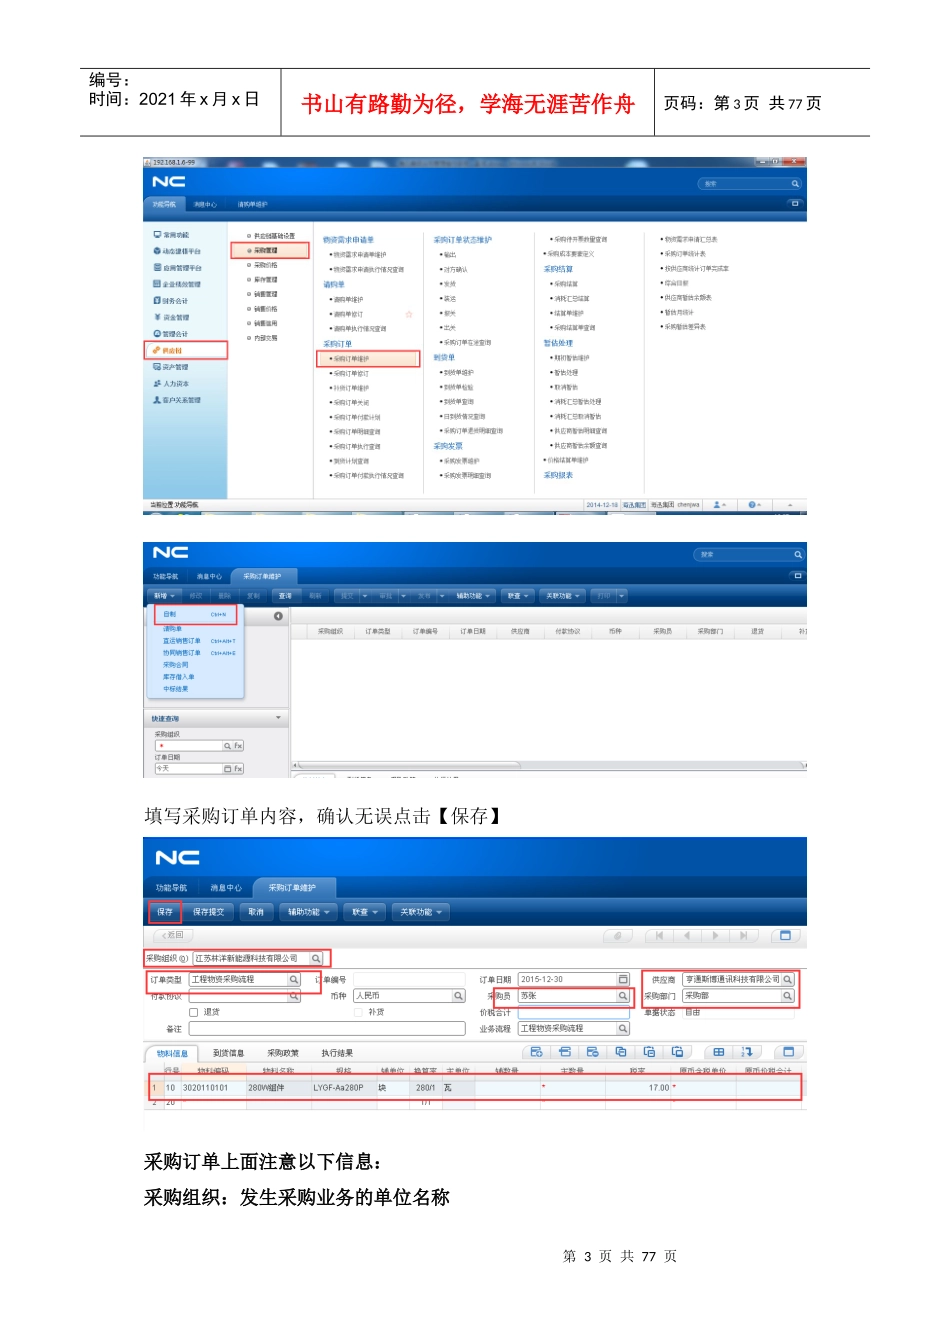
Task: Tick the 退货 checkbox
Action: pyautogui.click(x=194, y=1012)
